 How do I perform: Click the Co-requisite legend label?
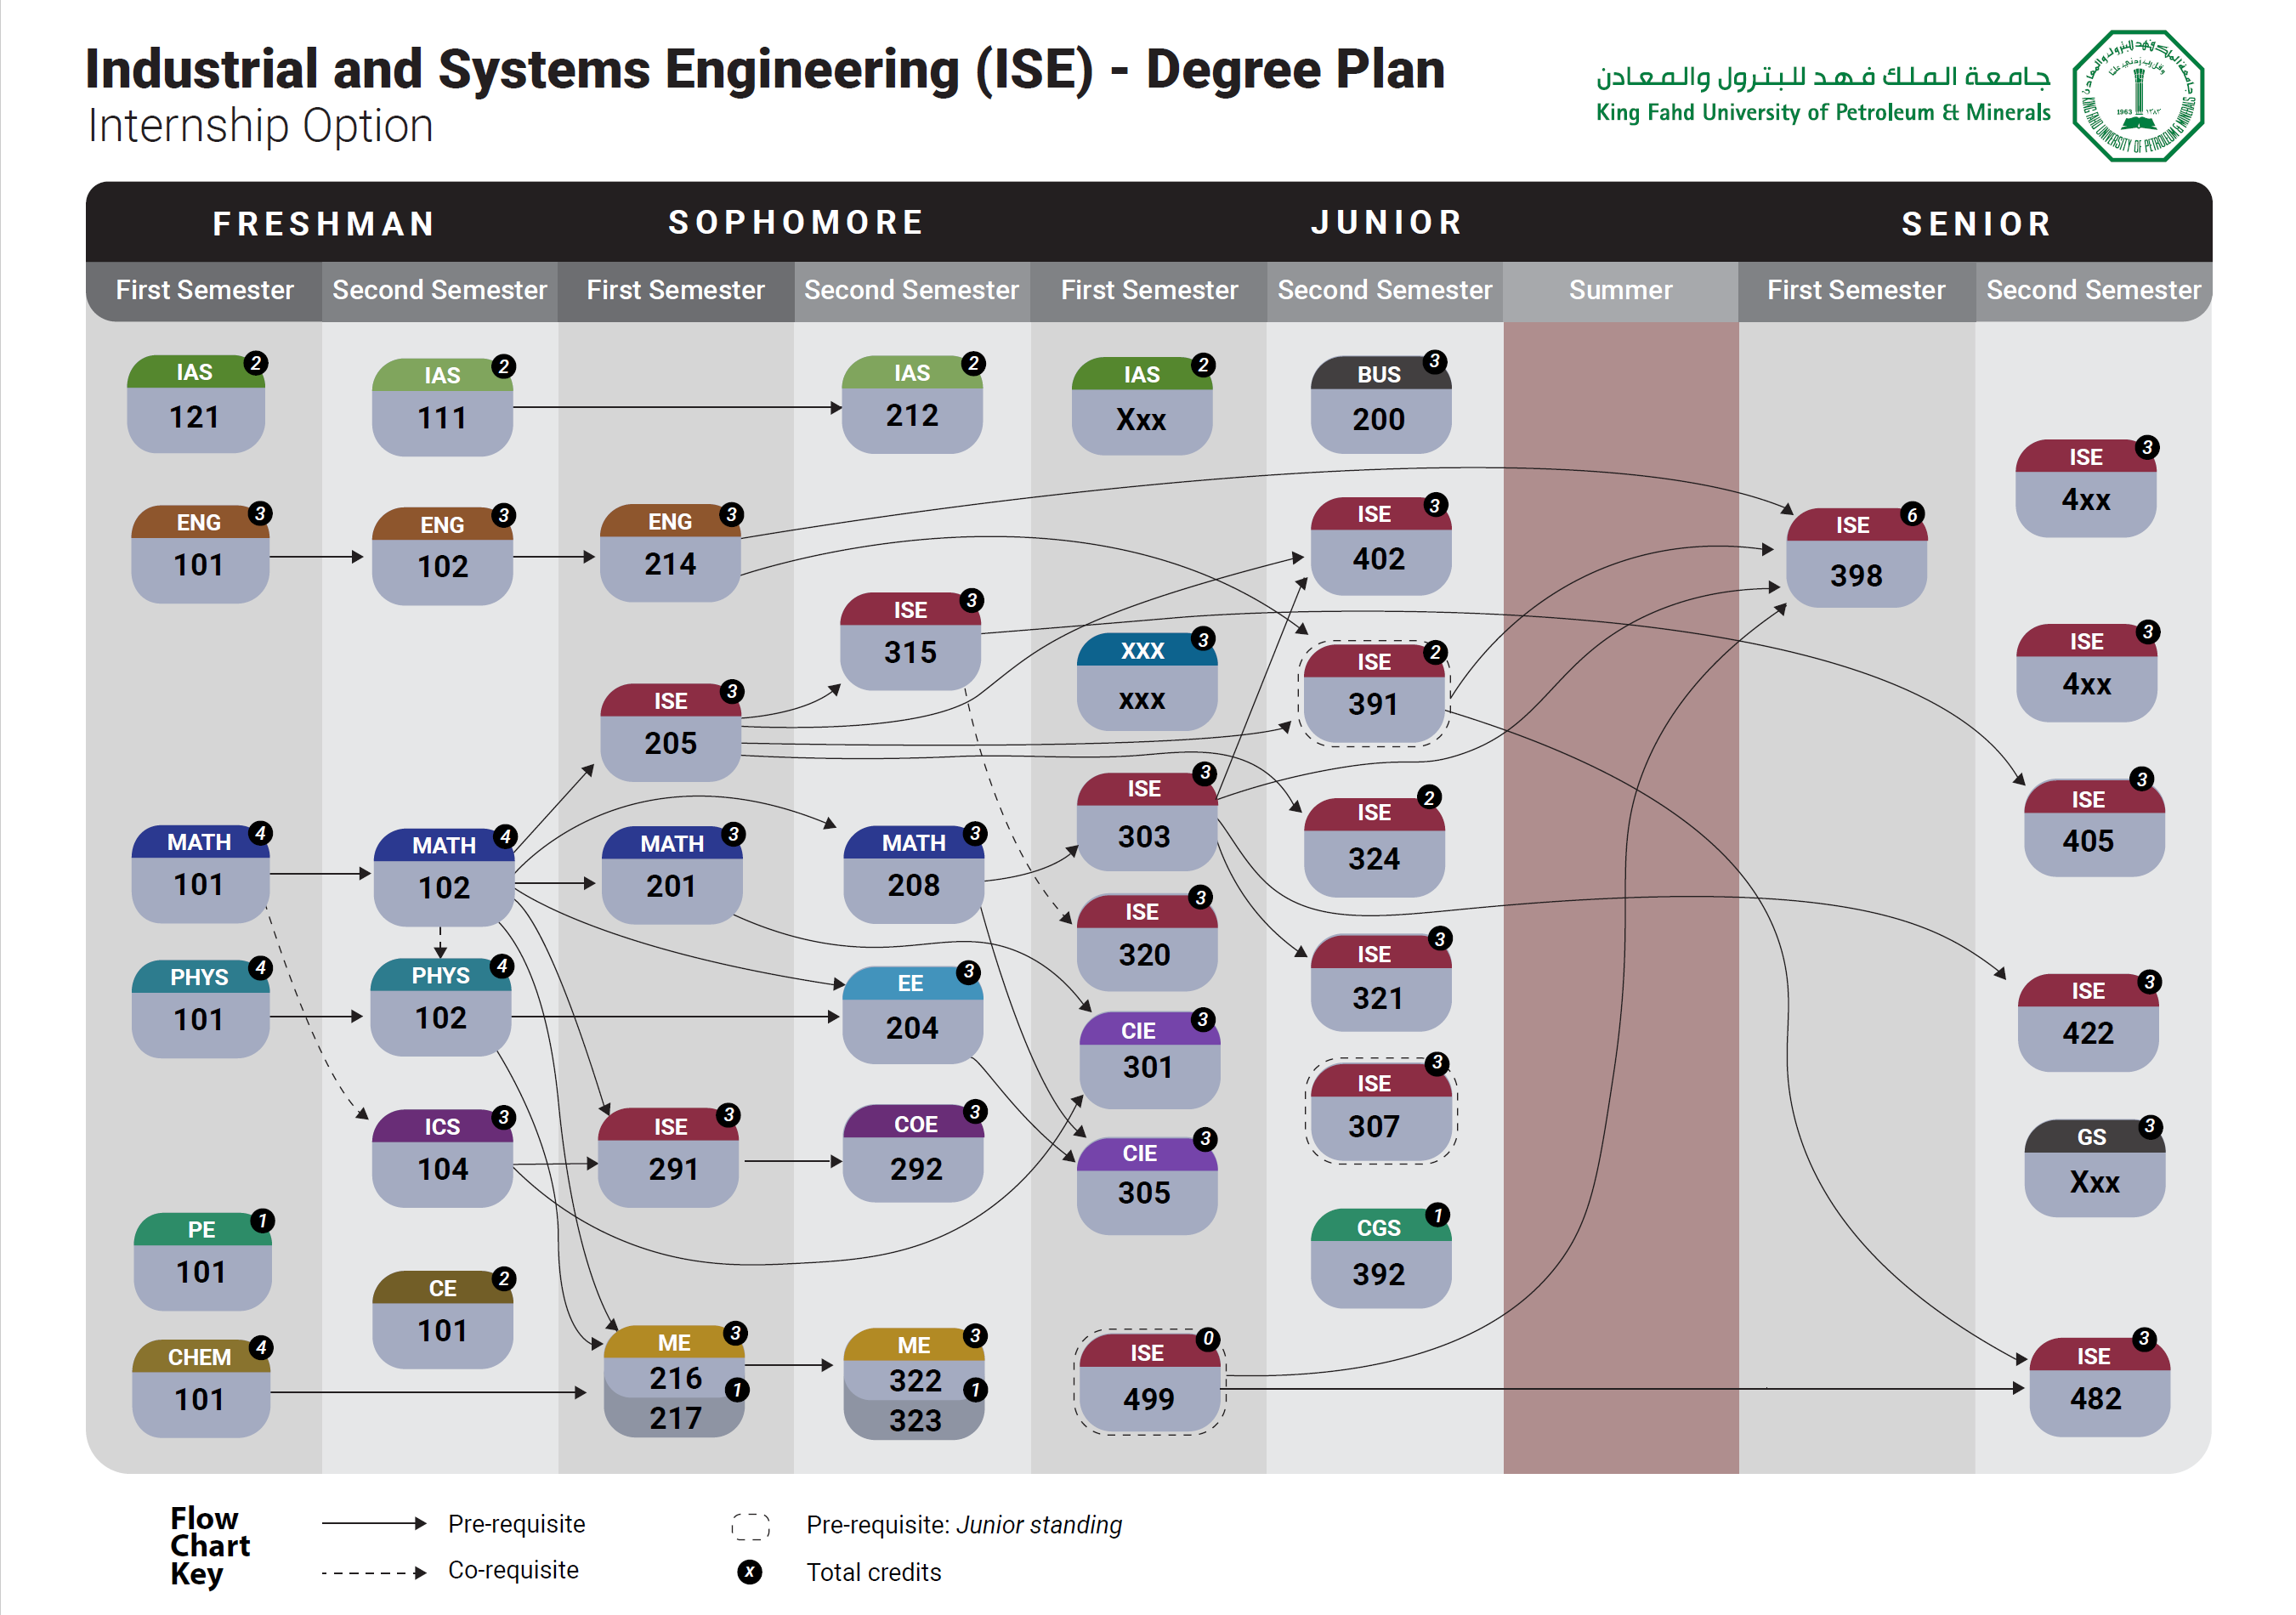(513, 1570)
